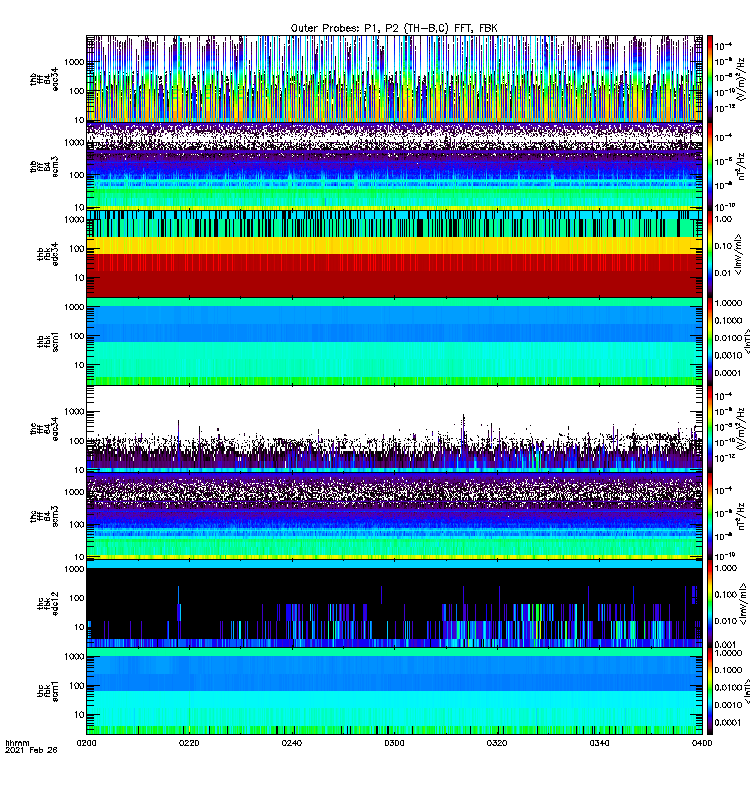Click the thc fbk scm1 panel label
Viewport: 750px width, 800px height.
(x=48, y=691)
